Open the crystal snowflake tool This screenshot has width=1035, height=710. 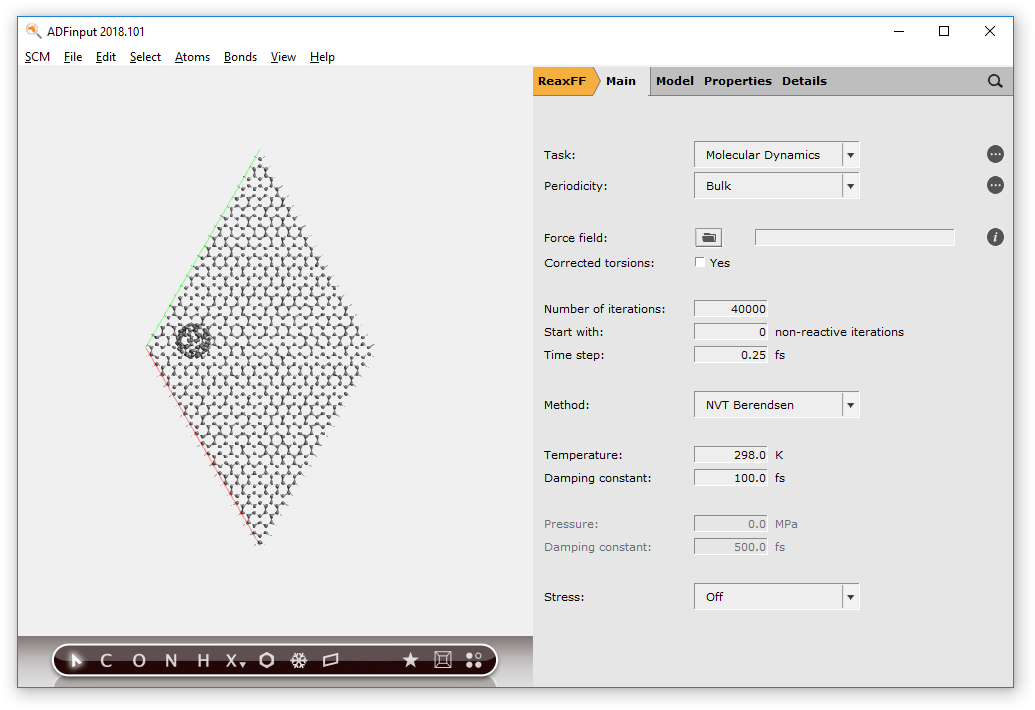299,661
